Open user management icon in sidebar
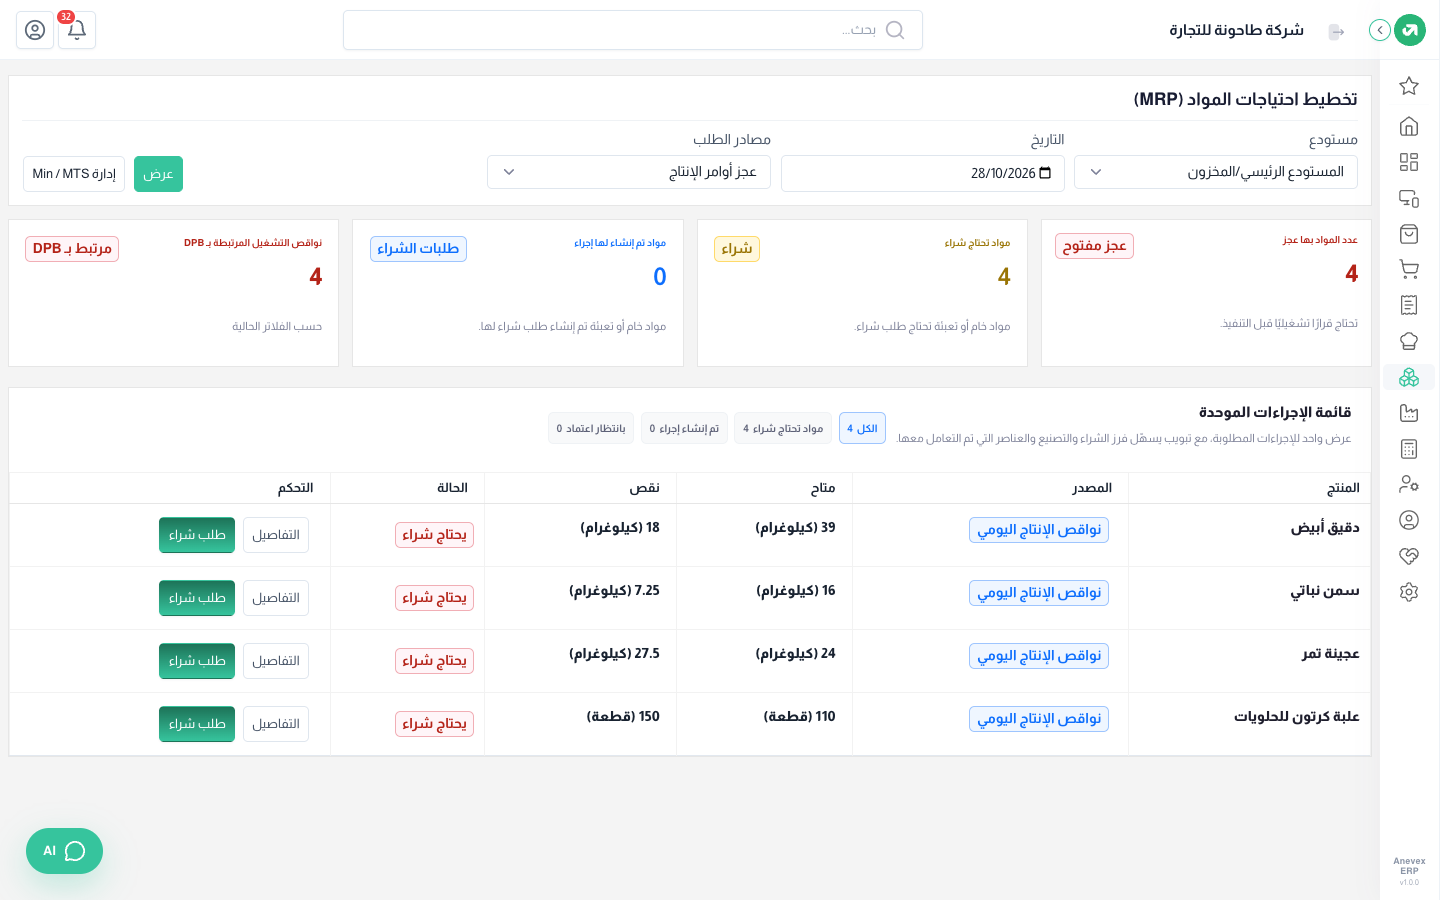Viewport: 1440px width, 900px height. click(1409, 484)
